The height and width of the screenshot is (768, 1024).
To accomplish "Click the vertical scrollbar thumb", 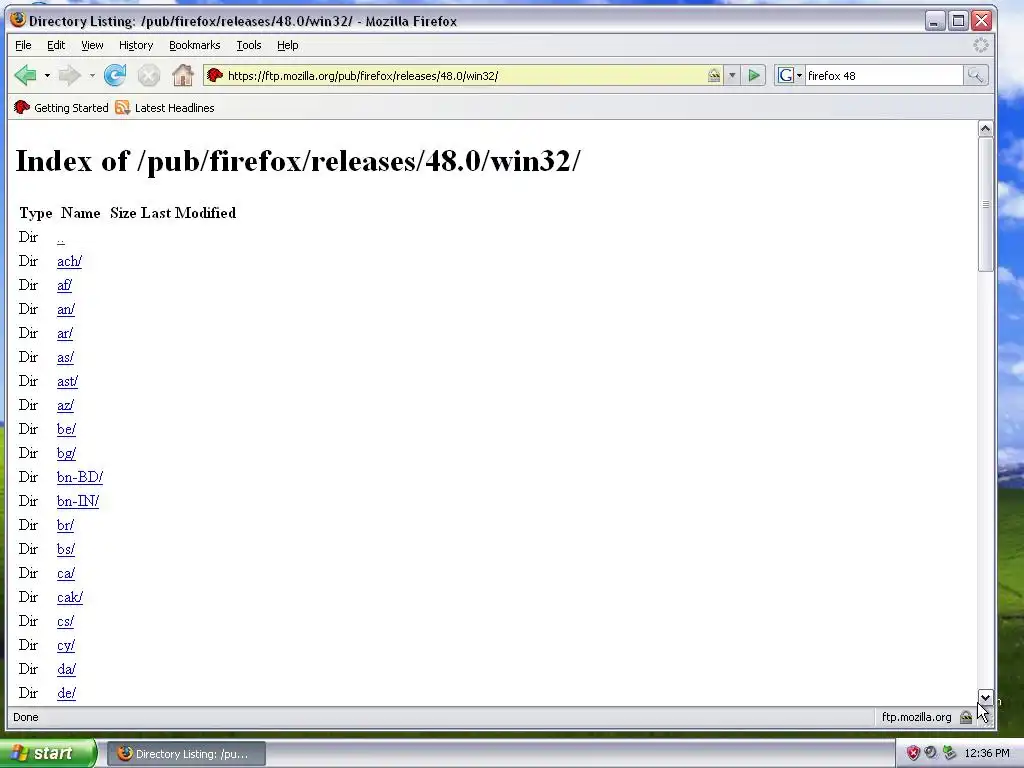I will (x=985, y=204).
